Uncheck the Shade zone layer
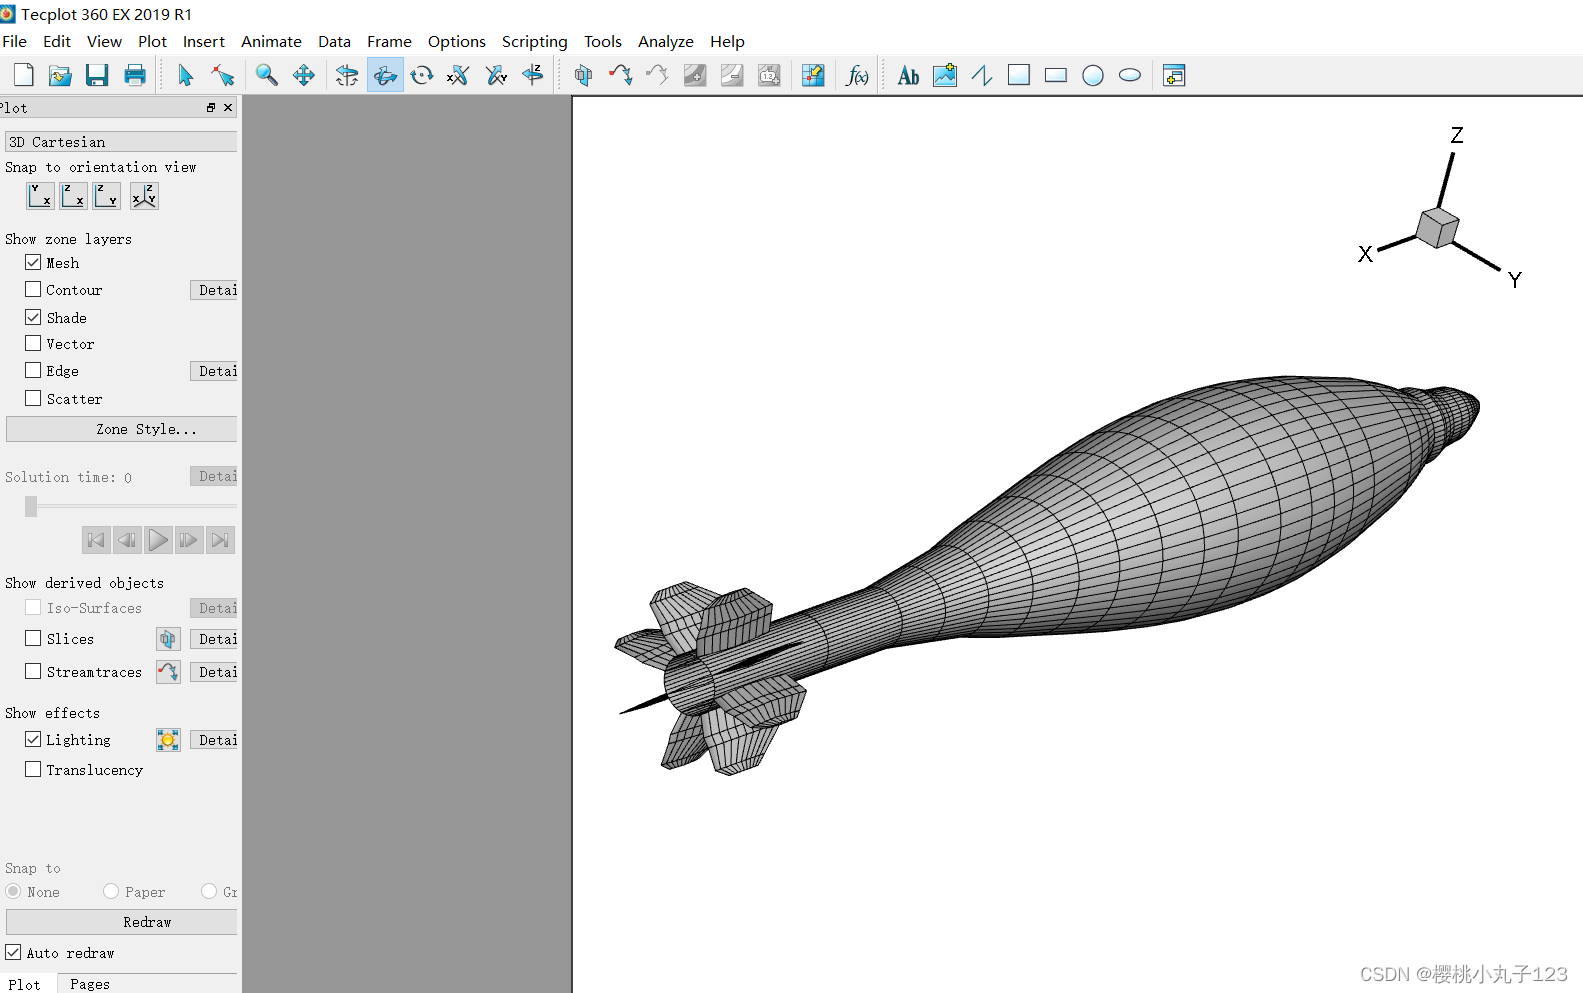 click(33, 317)
